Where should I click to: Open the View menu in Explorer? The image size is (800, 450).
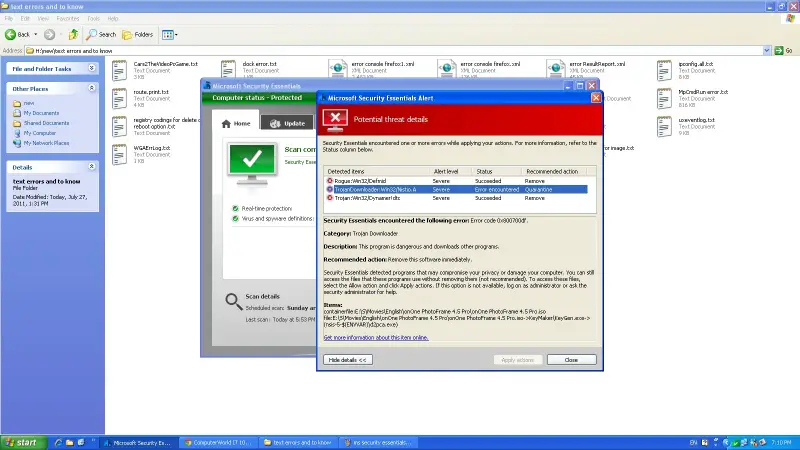click(43, 18)
